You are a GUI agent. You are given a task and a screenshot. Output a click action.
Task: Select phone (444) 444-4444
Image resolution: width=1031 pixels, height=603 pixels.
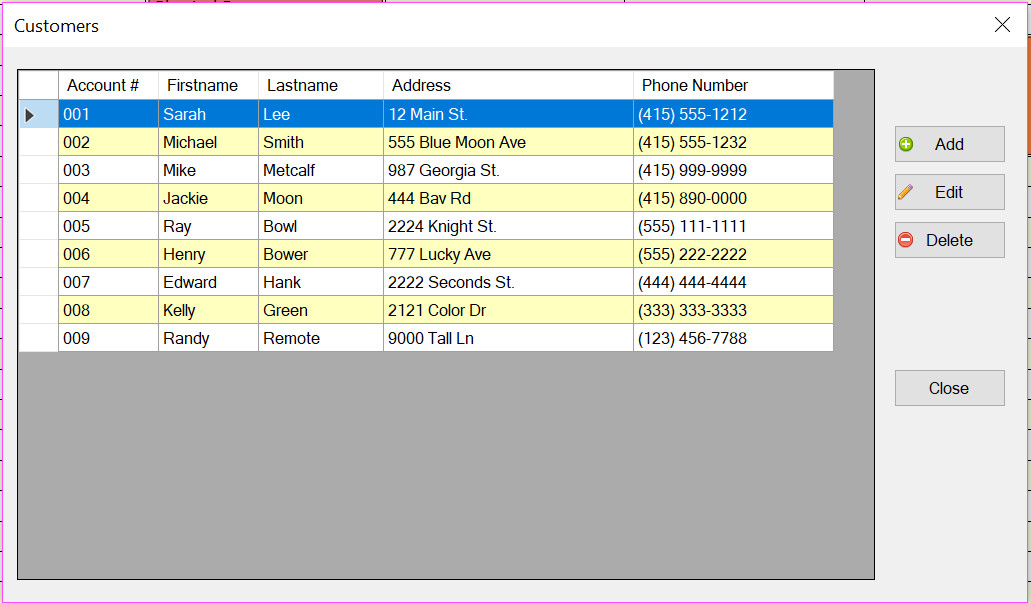pos(734,282)
